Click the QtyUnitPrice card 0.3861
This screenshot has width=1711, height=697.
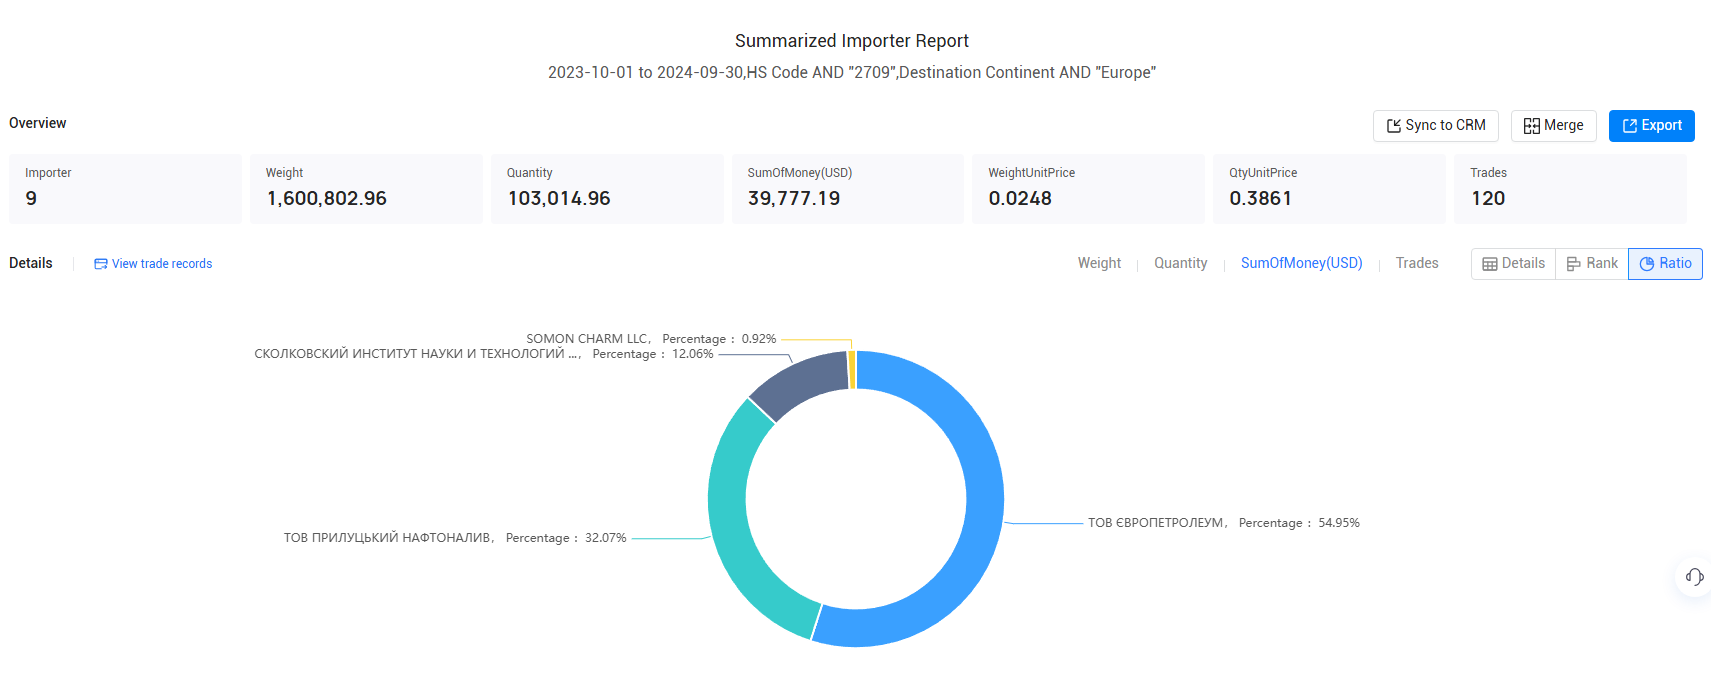pyautogui.click(x=1329, y=189)
